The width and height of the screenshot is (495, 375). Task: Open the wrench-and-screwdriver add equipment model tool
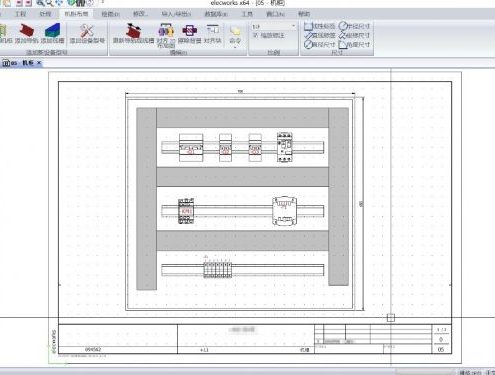click(x=87, y=30)
